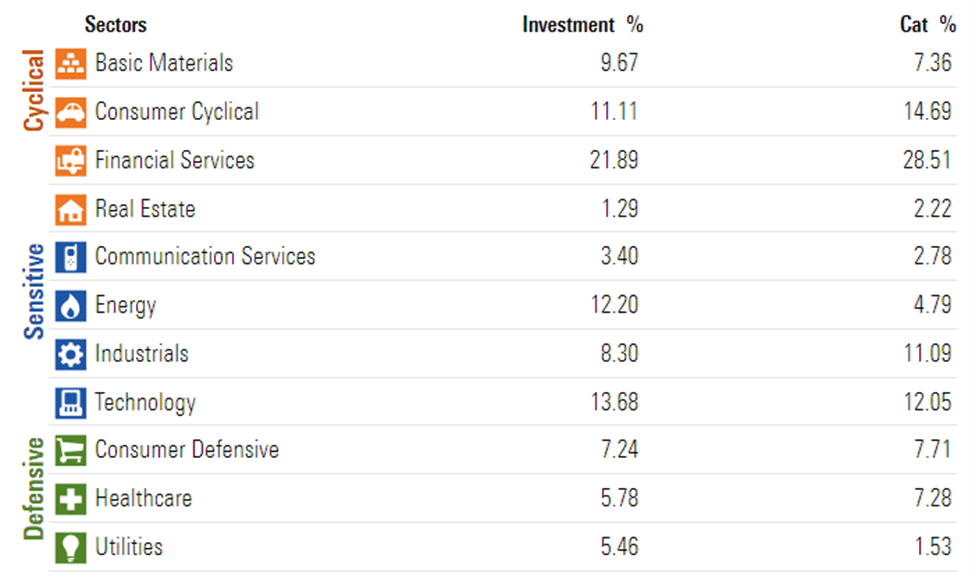Click the Energy droplet icon
The width and height of the screenshot is (975, 580).
click(x=70, y=305)
